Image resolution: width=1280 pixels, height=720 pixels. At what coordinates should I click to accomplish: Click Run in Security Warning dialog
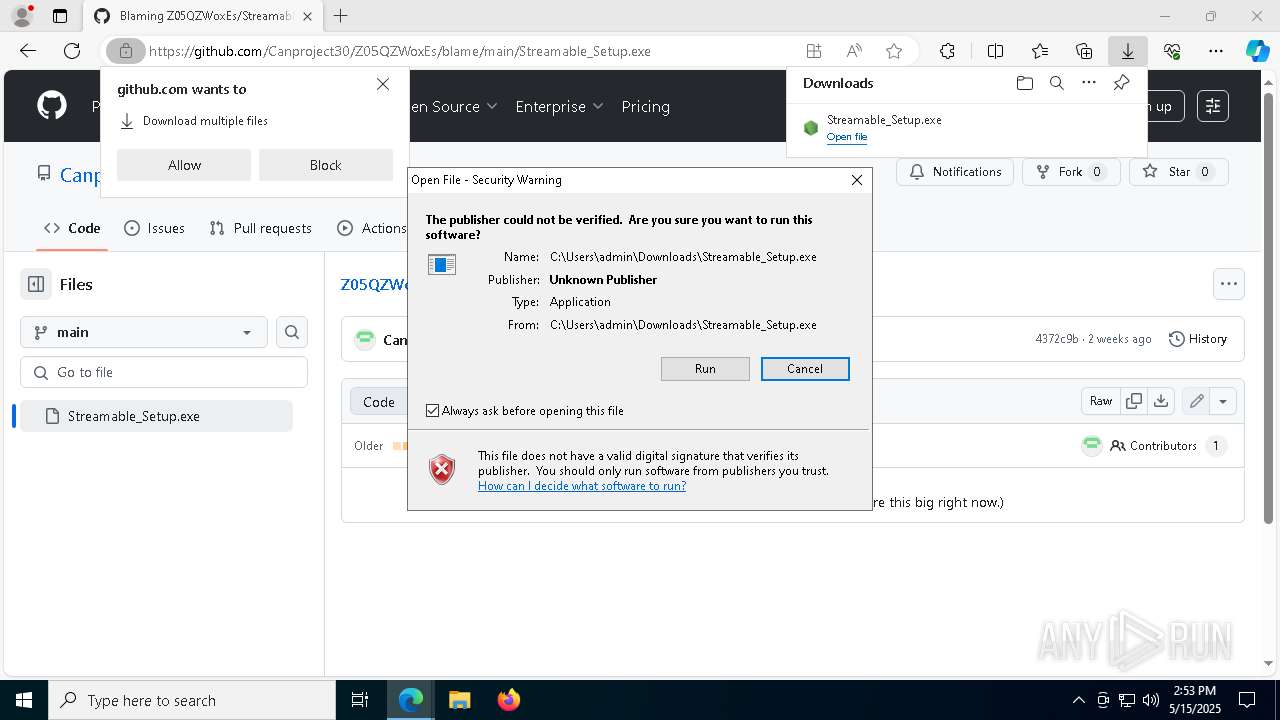705,369
